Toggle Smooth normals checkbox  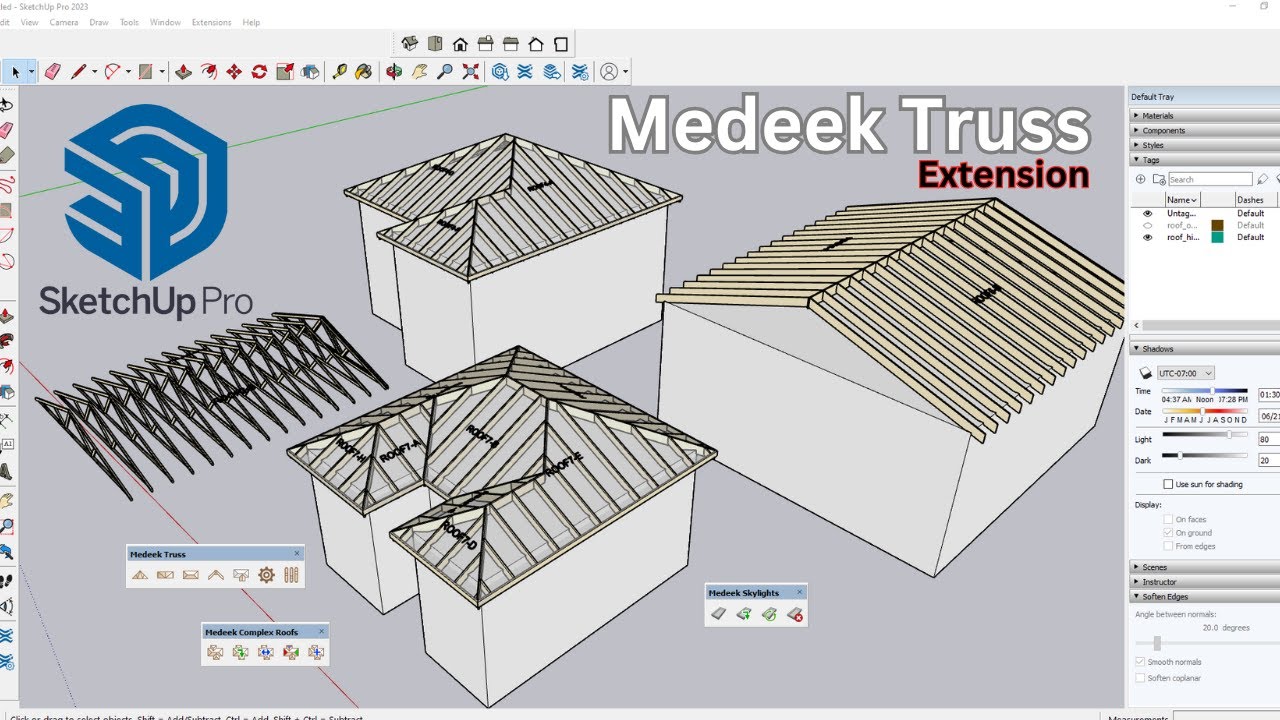coord(1140,662)
